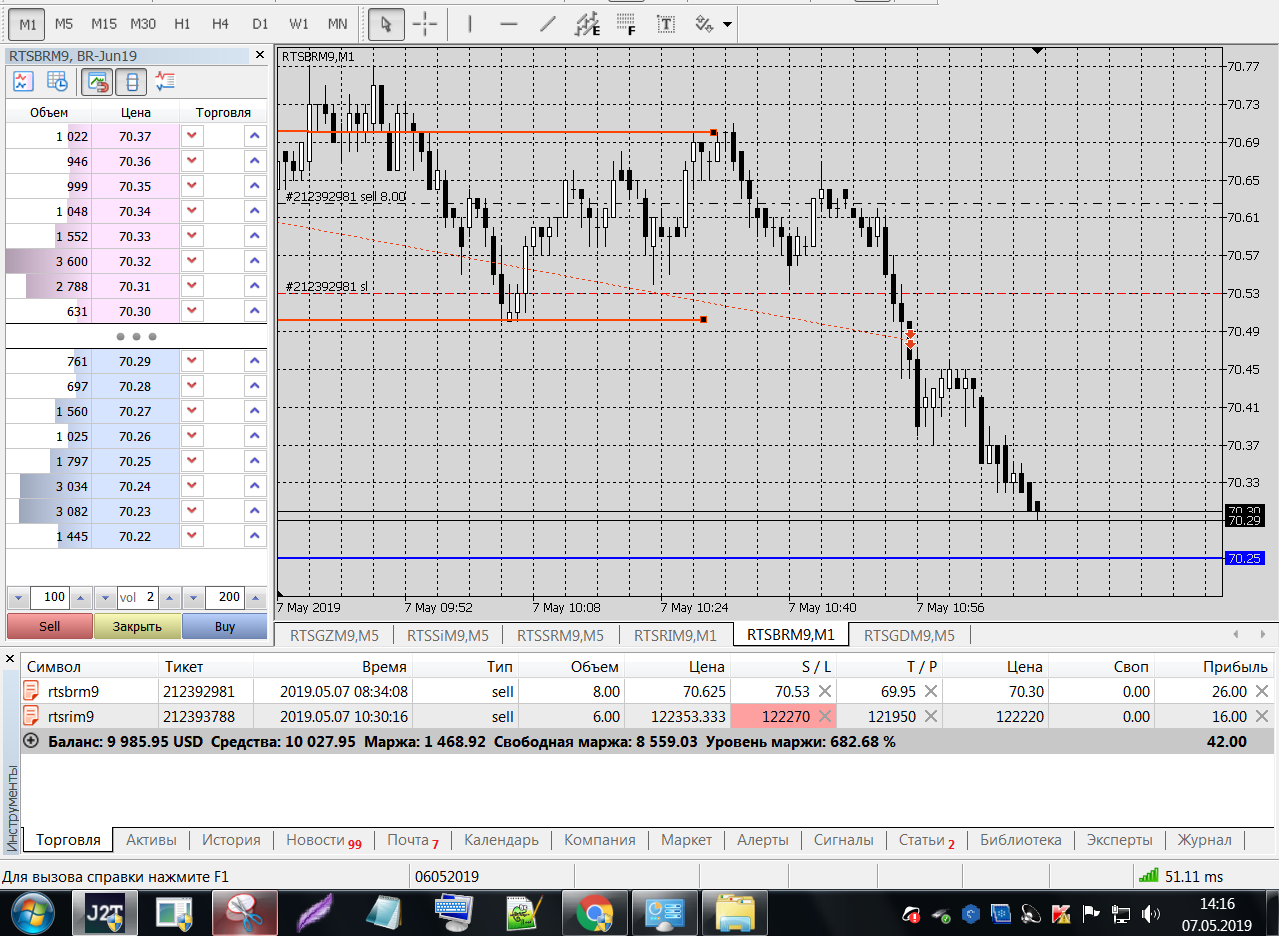Activate the text label tool
The width and height of the screenshot is (1279, 936).
[x=666, y=24]
